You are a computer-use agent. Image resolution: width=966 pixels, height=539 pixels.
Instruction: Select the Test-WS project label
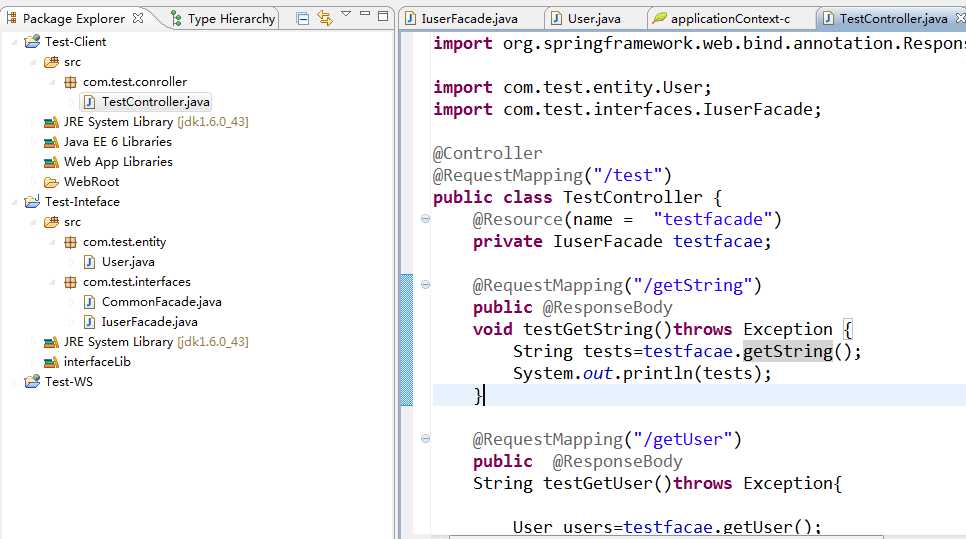pos(69,382)
